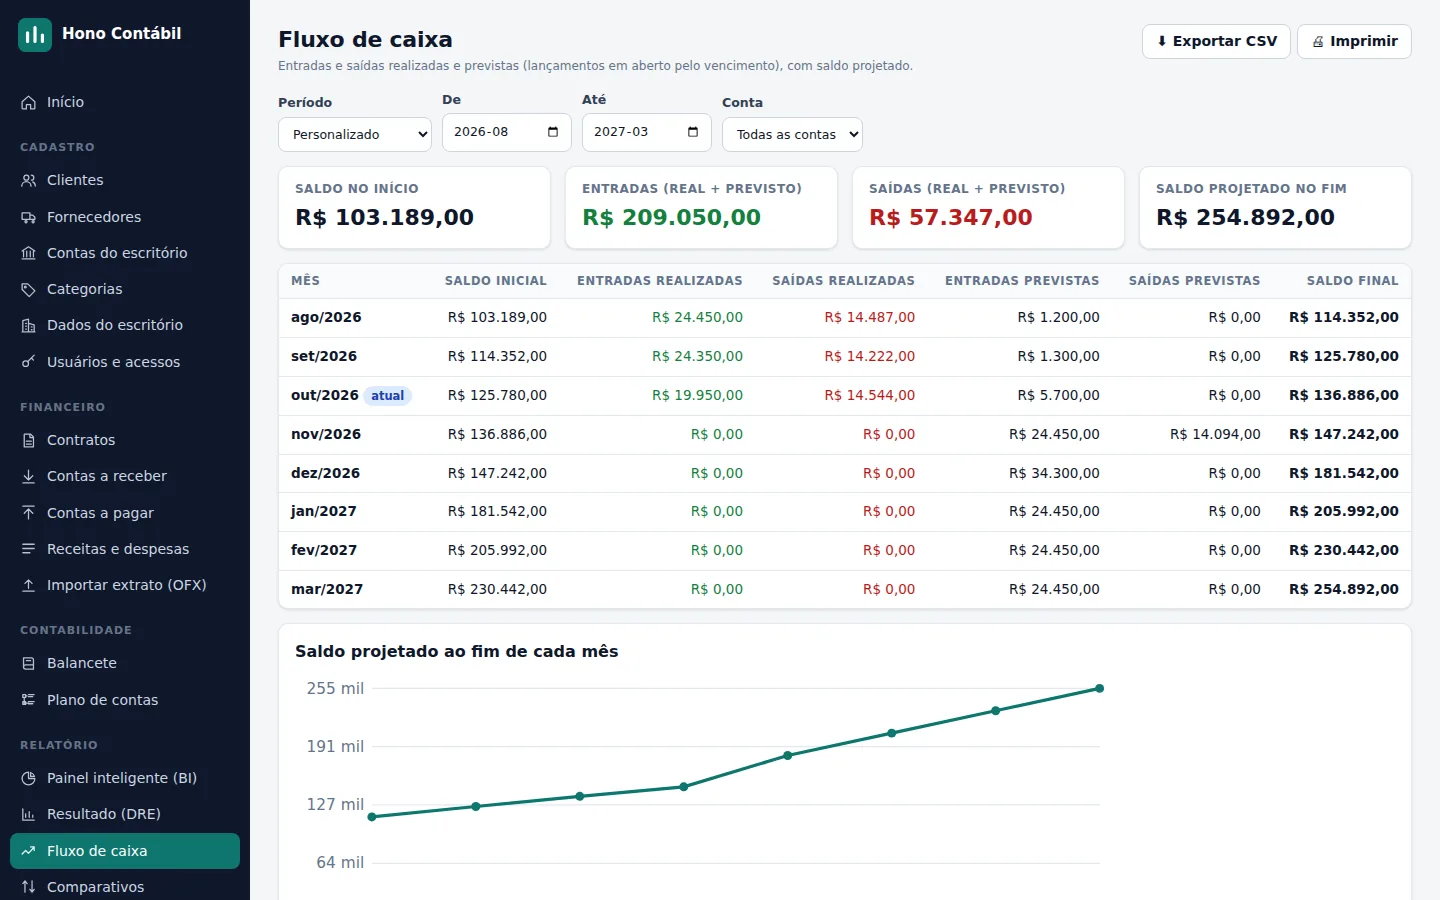Click the Resultado (DRE) bar-chart icon

point(28,814)
